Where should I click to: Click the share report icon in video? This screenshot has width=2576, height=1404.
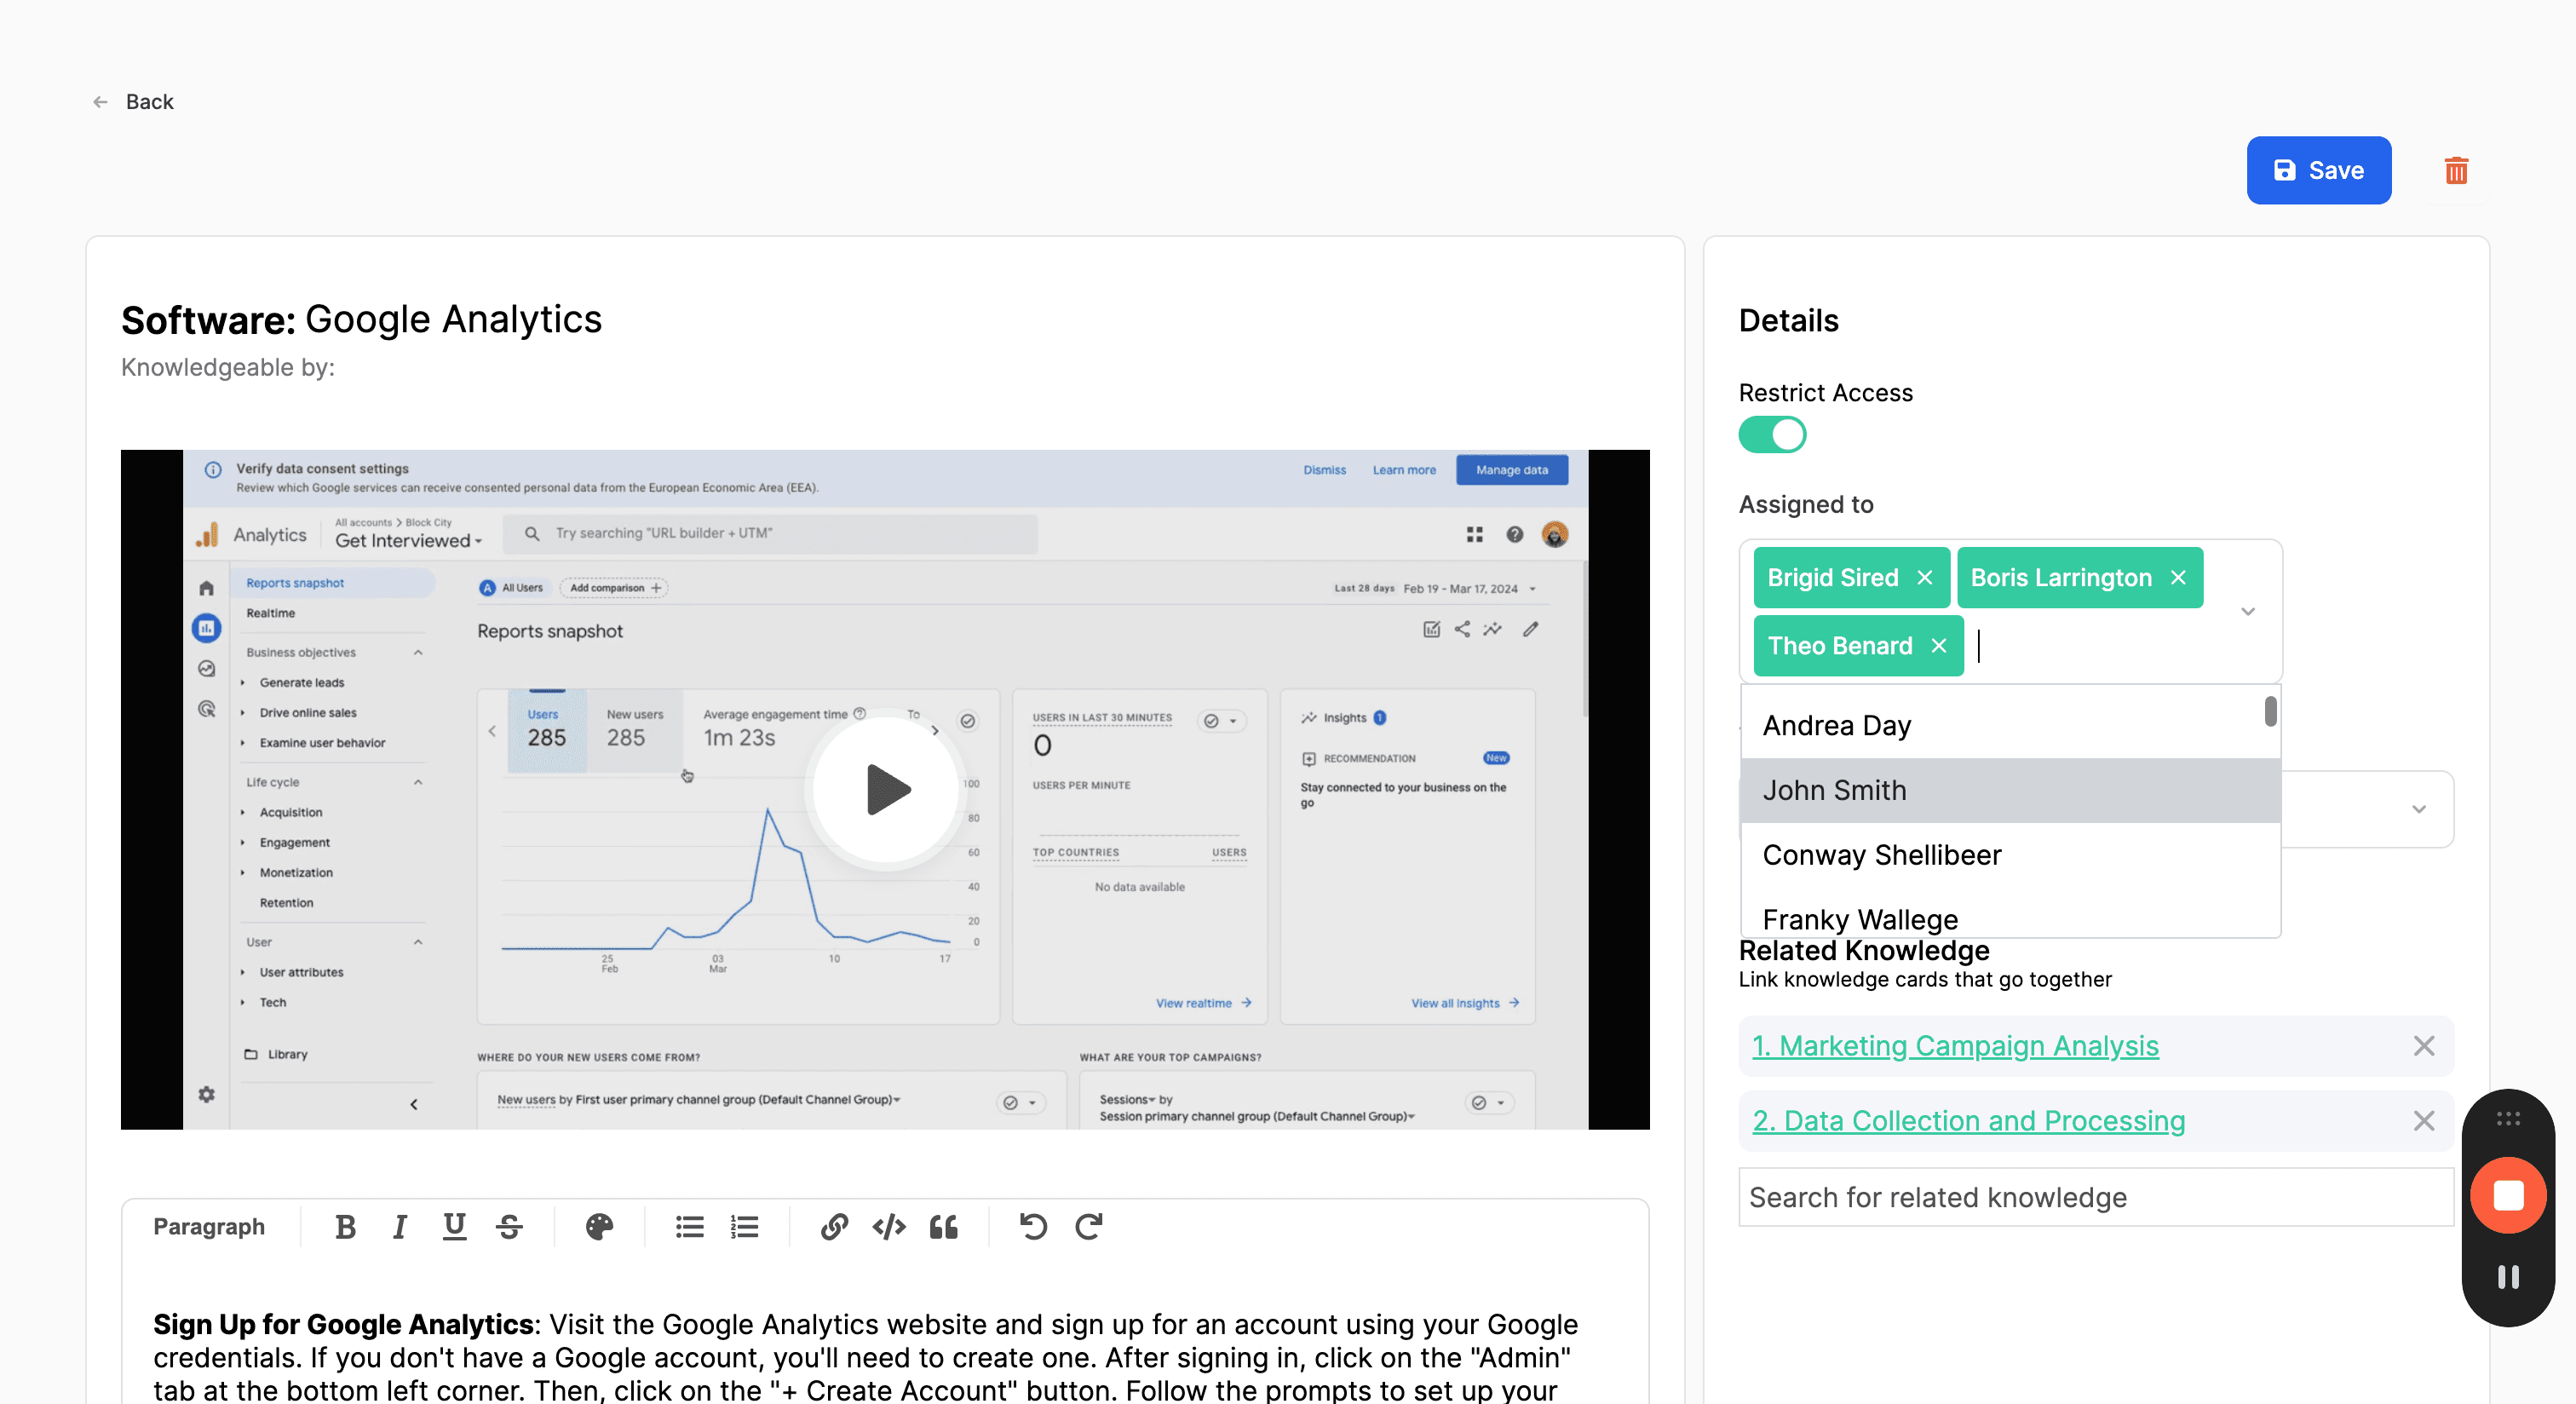[1462, 629]
